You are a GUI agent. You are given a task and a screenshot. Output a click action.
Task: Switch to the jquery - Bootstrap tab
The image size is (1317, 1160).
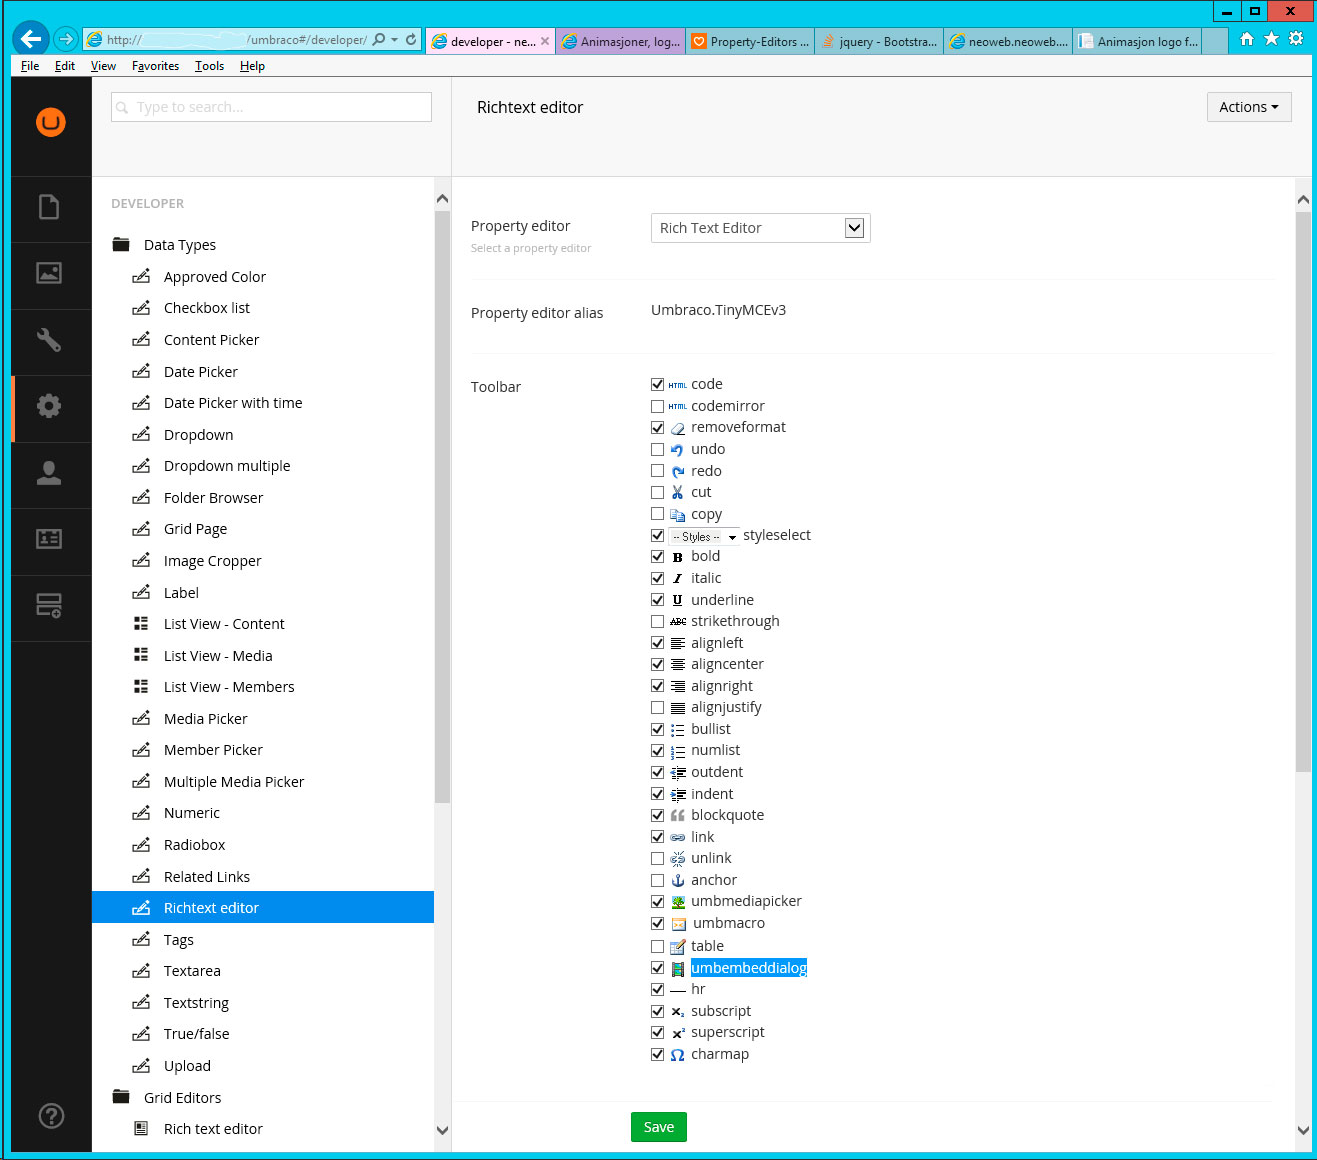pyautogui.click(x=880, y=41)
